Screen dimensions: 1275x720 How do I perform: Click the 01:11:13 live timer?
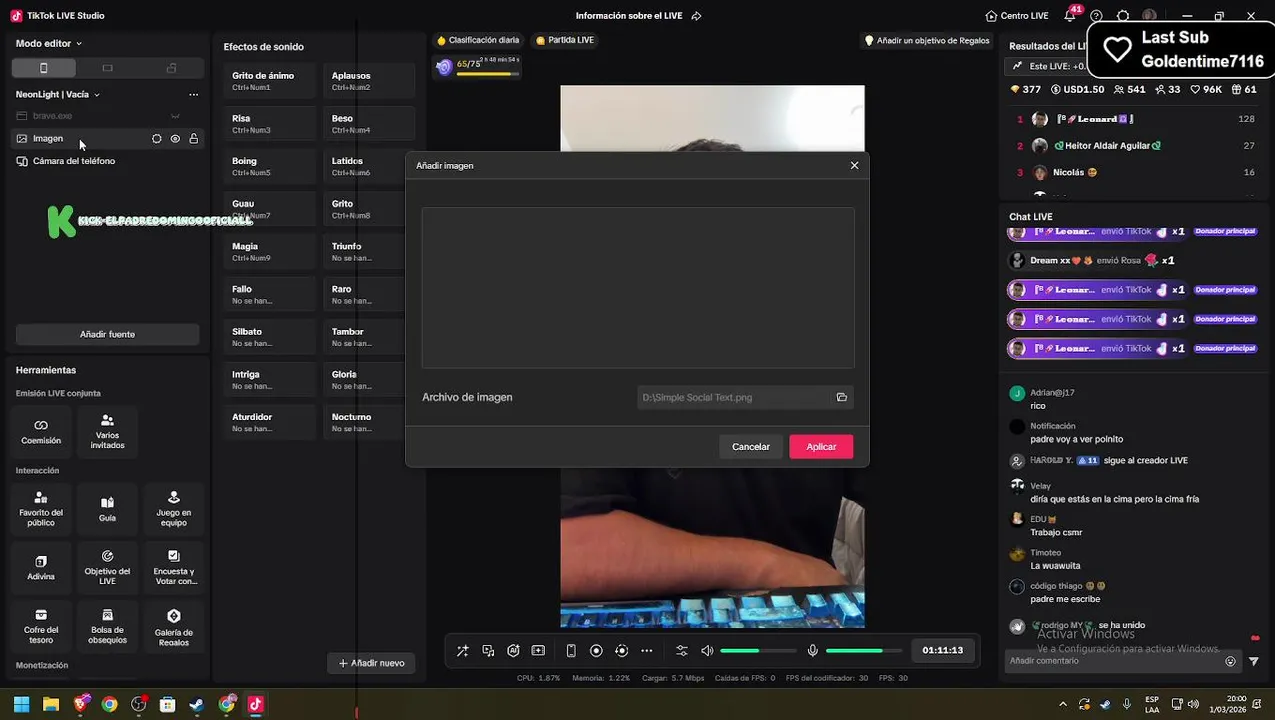tap(942, 650)
